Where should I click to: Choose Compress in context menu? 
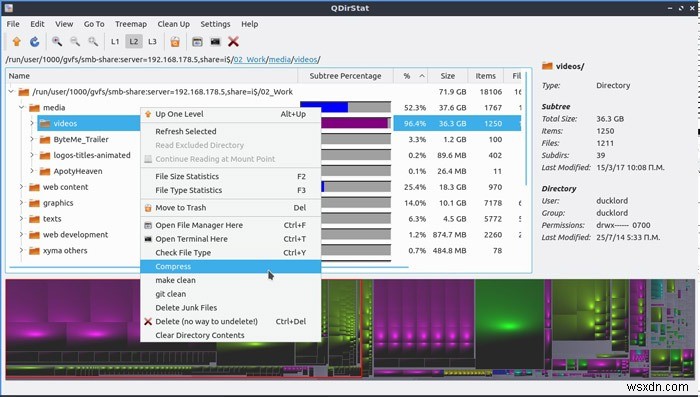230,267
